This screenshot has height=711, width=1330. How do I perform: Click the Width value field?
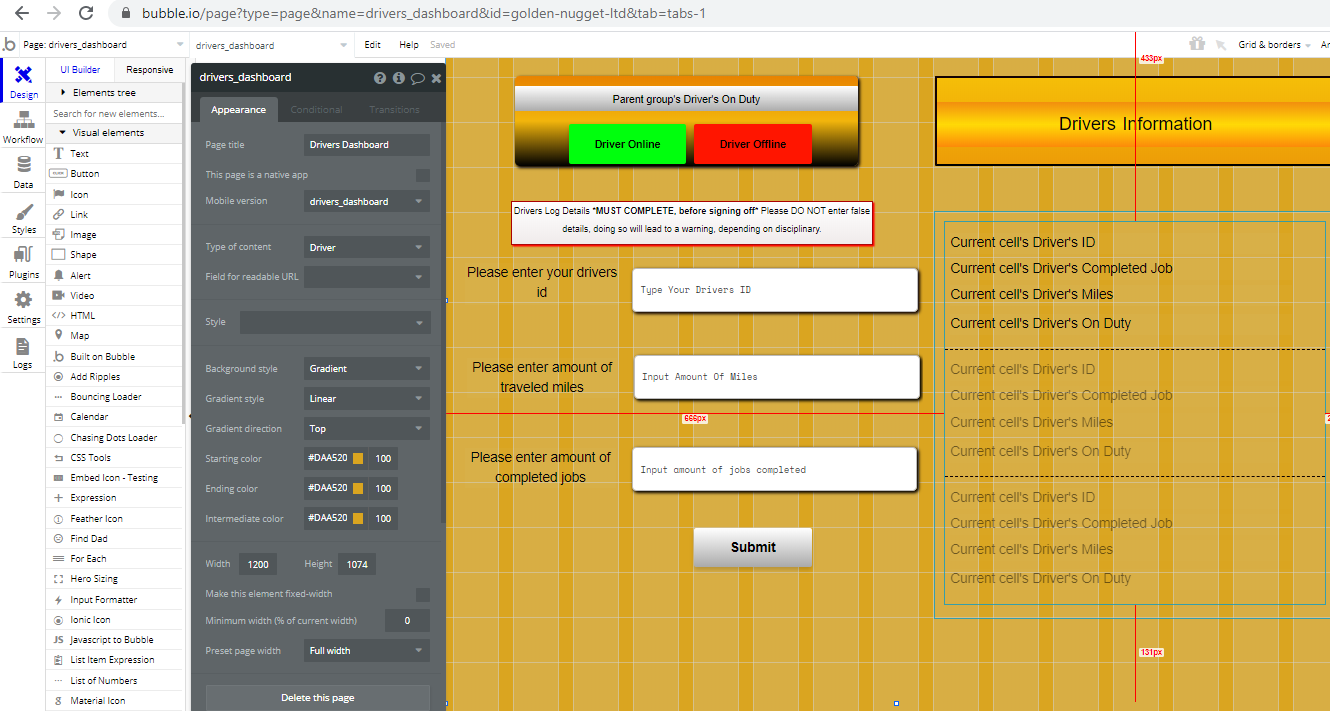(x=257, y=564)
